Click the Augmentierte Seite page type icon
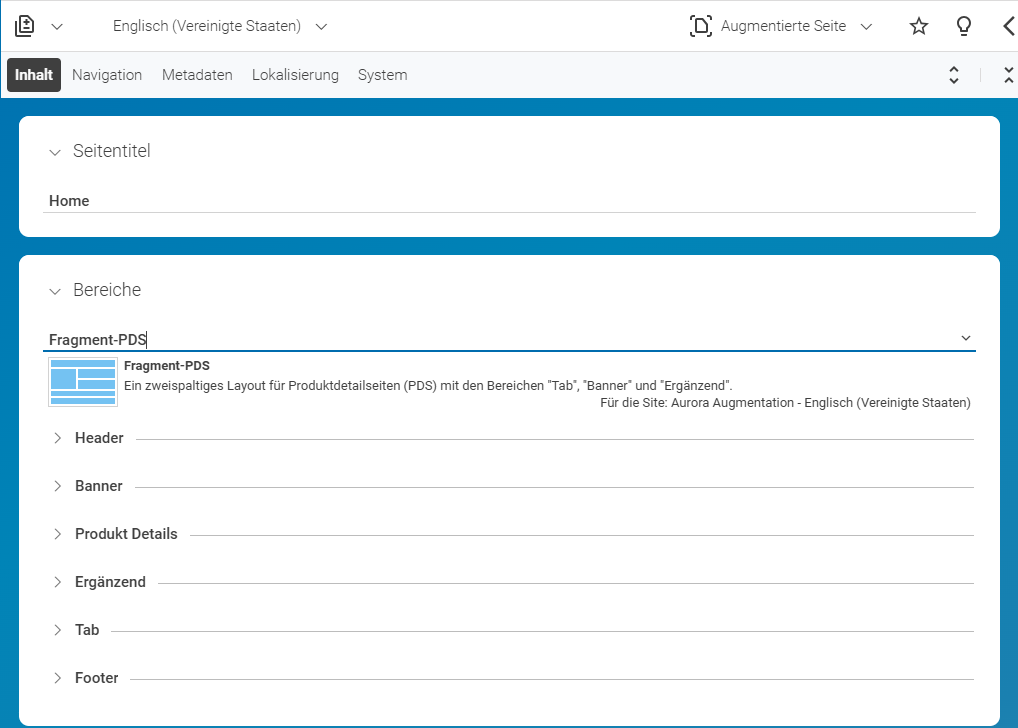1018x728 pixels. point(701,26)
